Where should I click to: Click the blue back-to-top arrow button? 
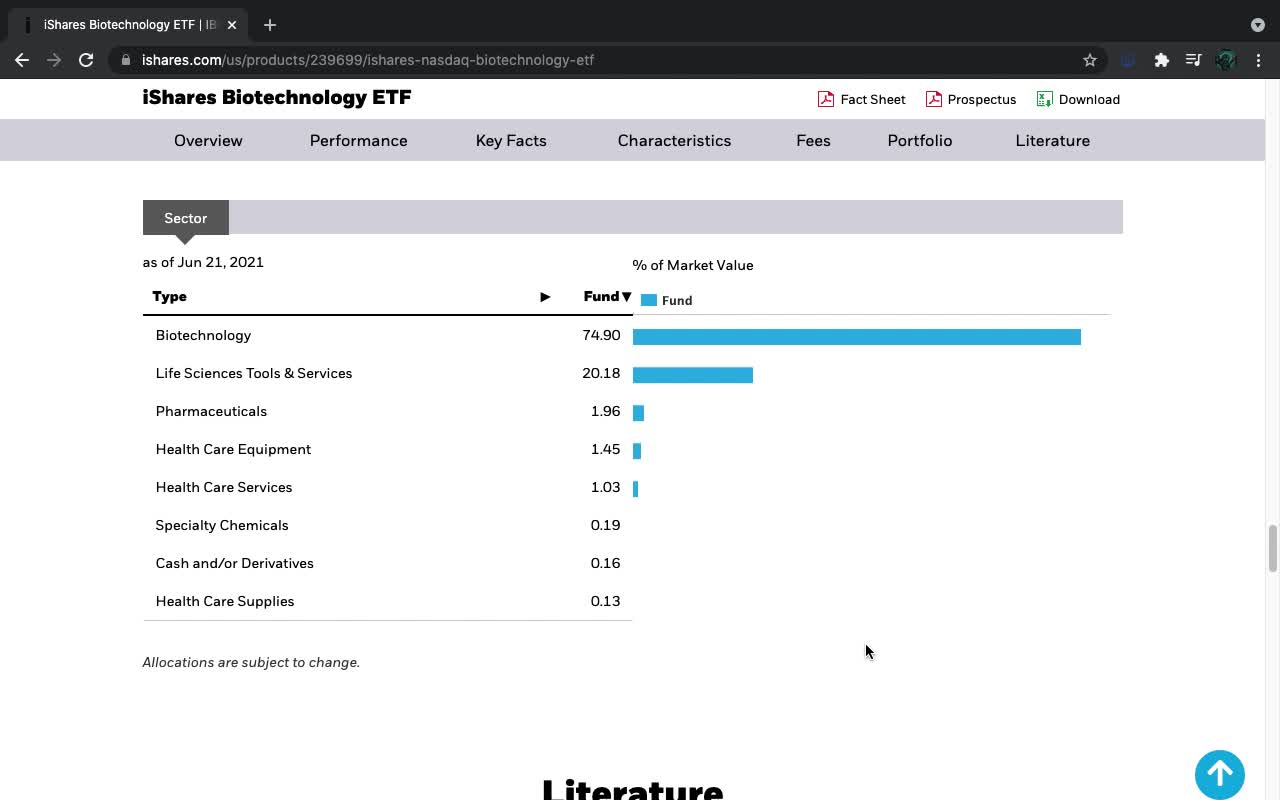pos(1220,774)
